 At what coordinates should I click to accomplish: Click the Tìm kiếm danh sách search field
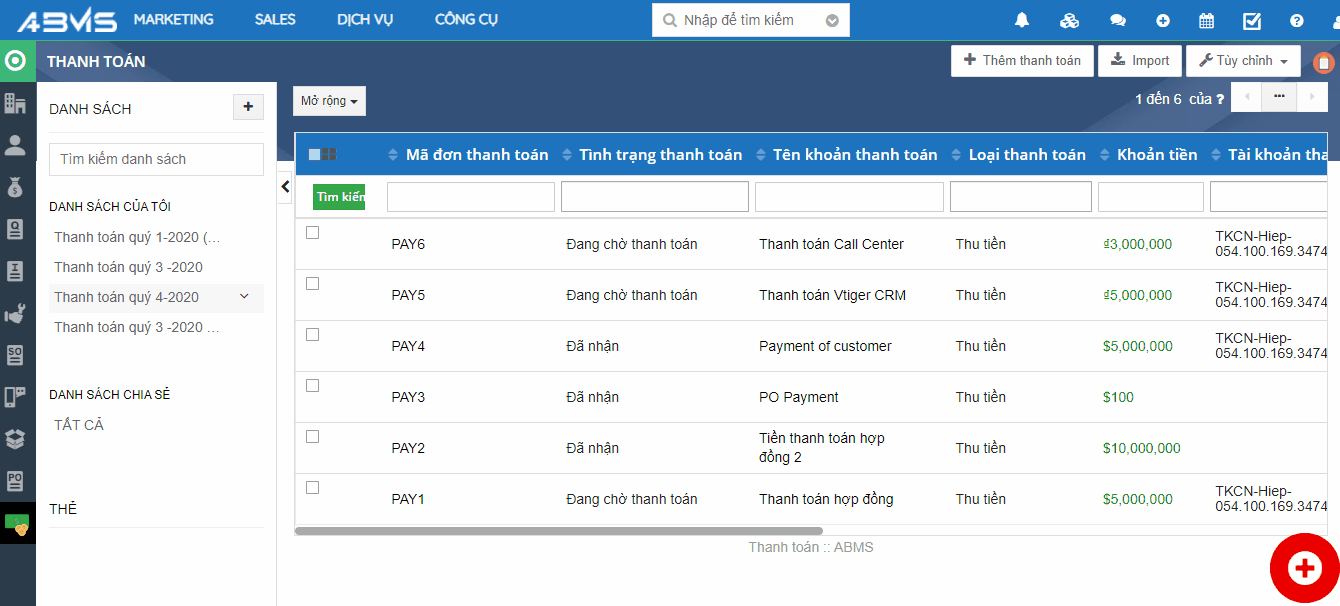(156, 159)
